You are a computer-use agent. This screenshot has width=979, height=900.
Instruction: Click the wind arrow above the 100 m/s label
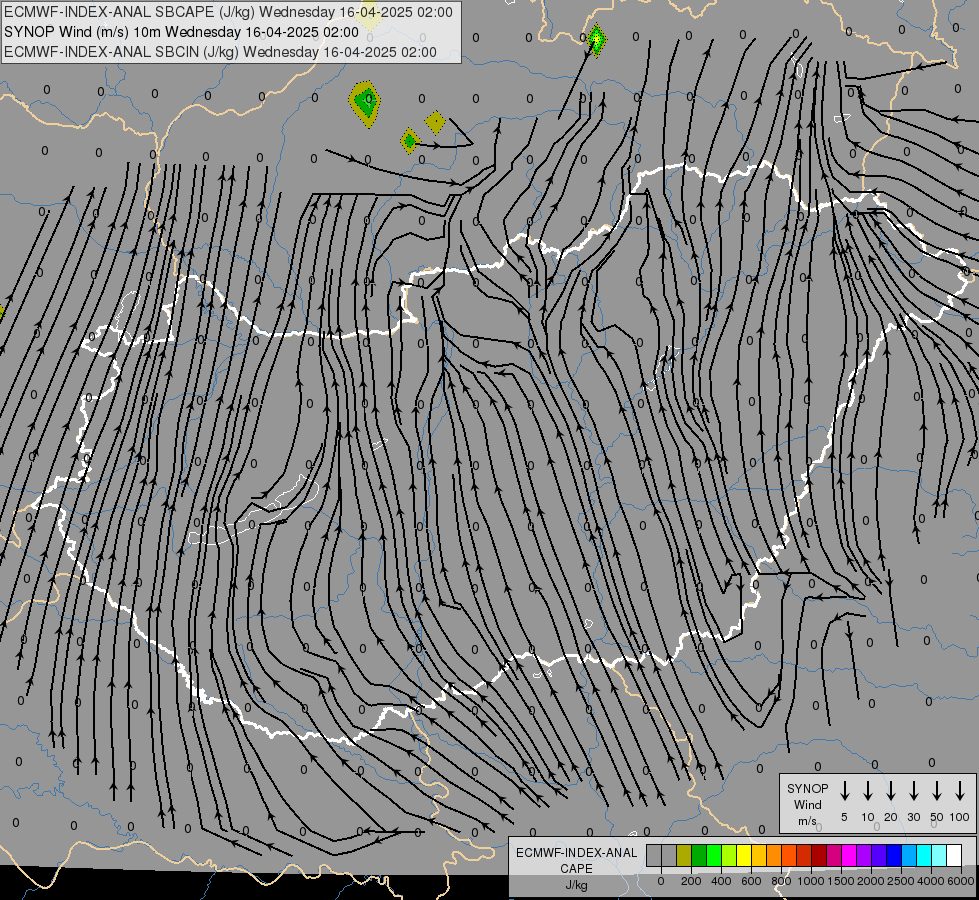[x=960, y=791]
